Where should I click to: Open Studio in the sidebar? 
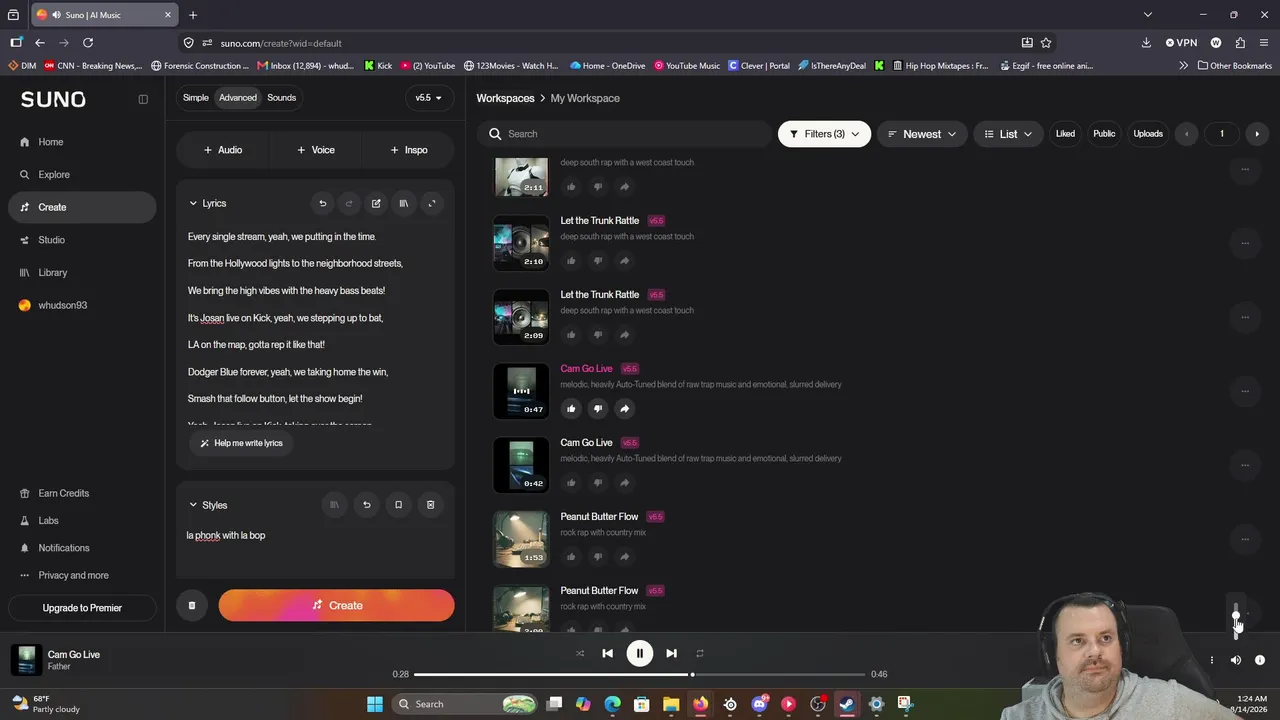(82, 240)
